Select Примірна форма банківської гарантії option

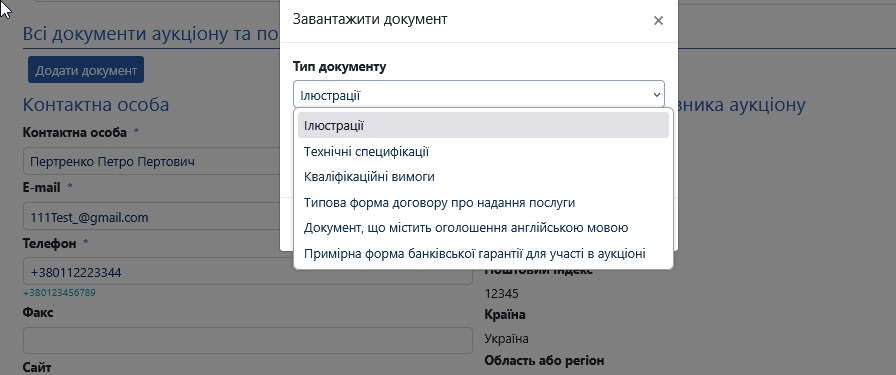[x=483, y=253]
